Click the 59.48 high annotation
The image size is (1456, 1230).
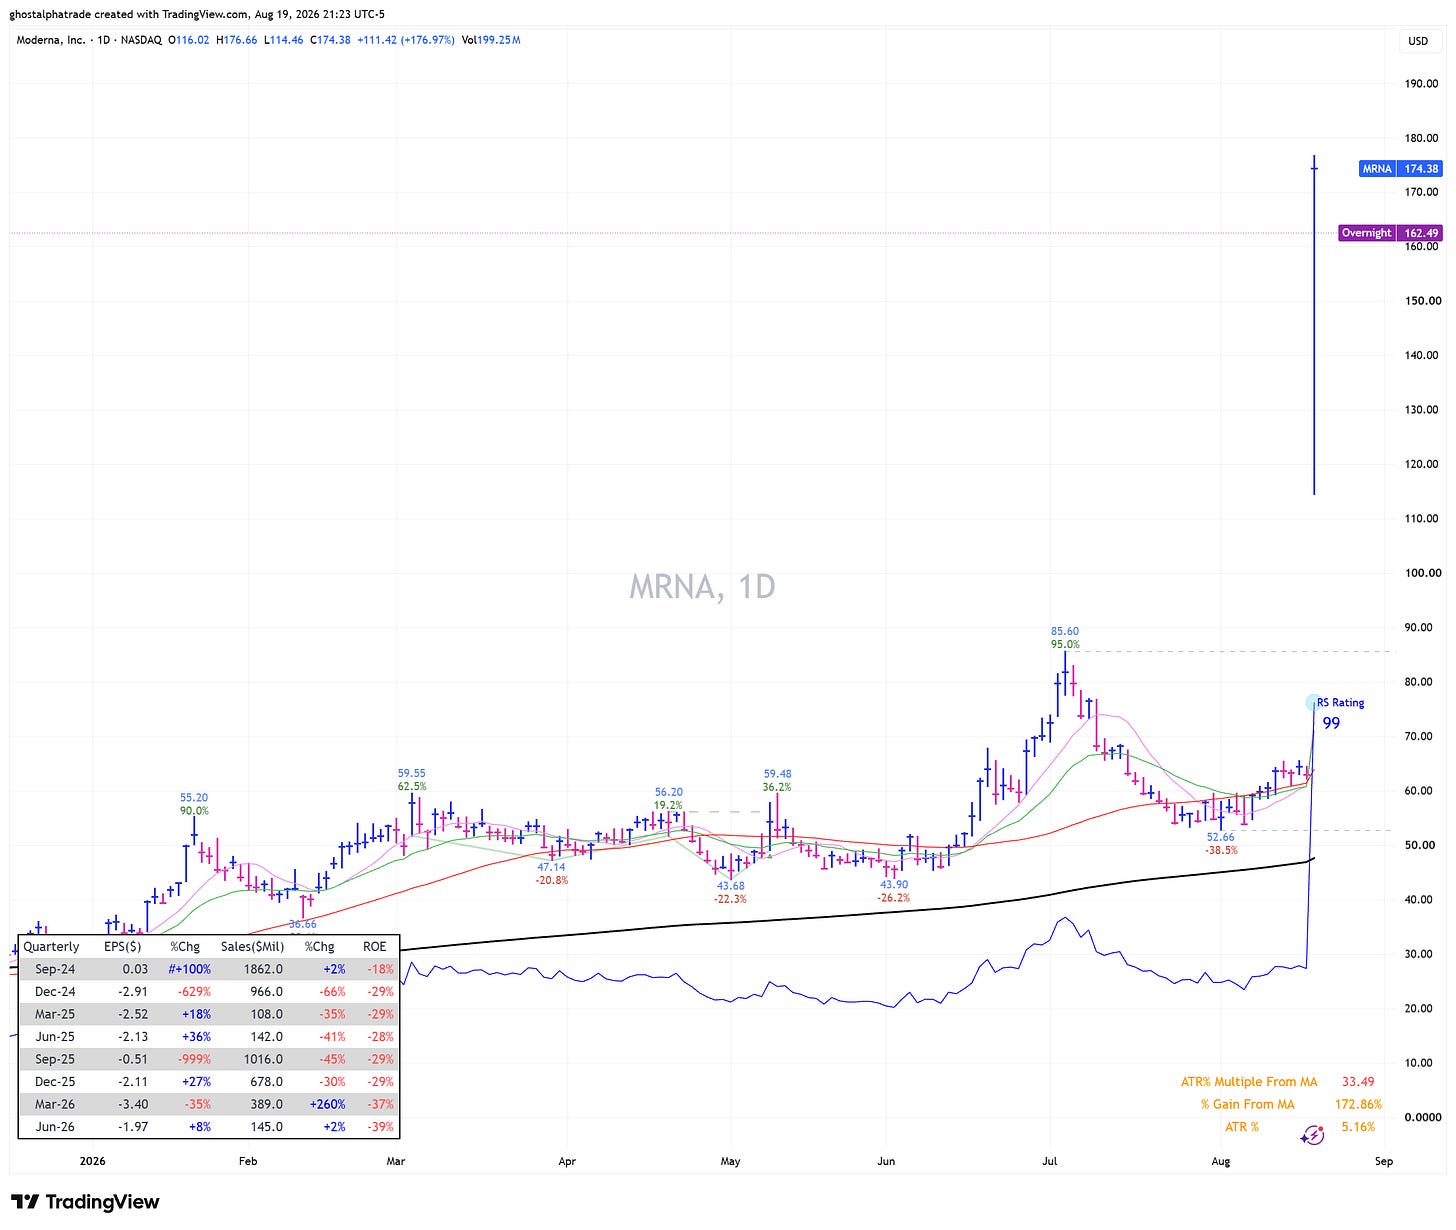coord(777,773)
